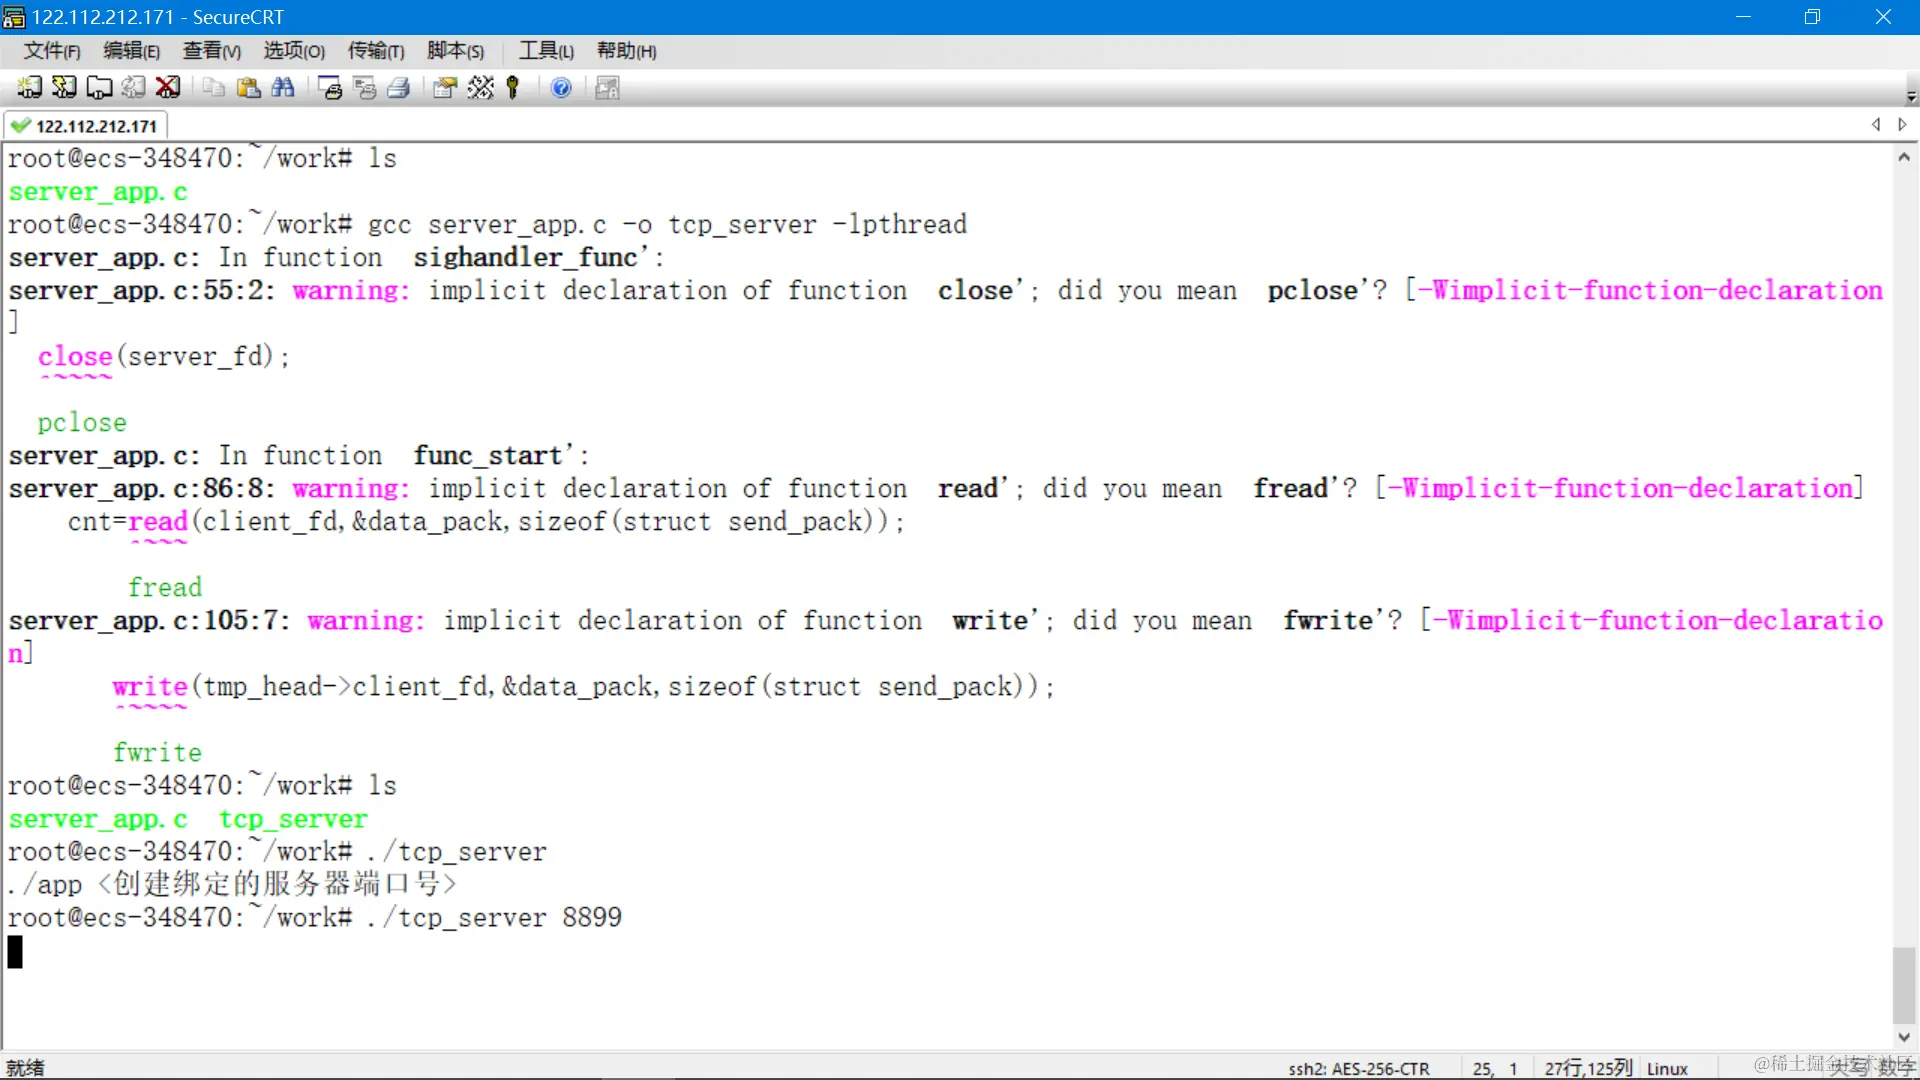Click the connect/disconnect icon
1920x1080 pixels.
pos(166,87)
